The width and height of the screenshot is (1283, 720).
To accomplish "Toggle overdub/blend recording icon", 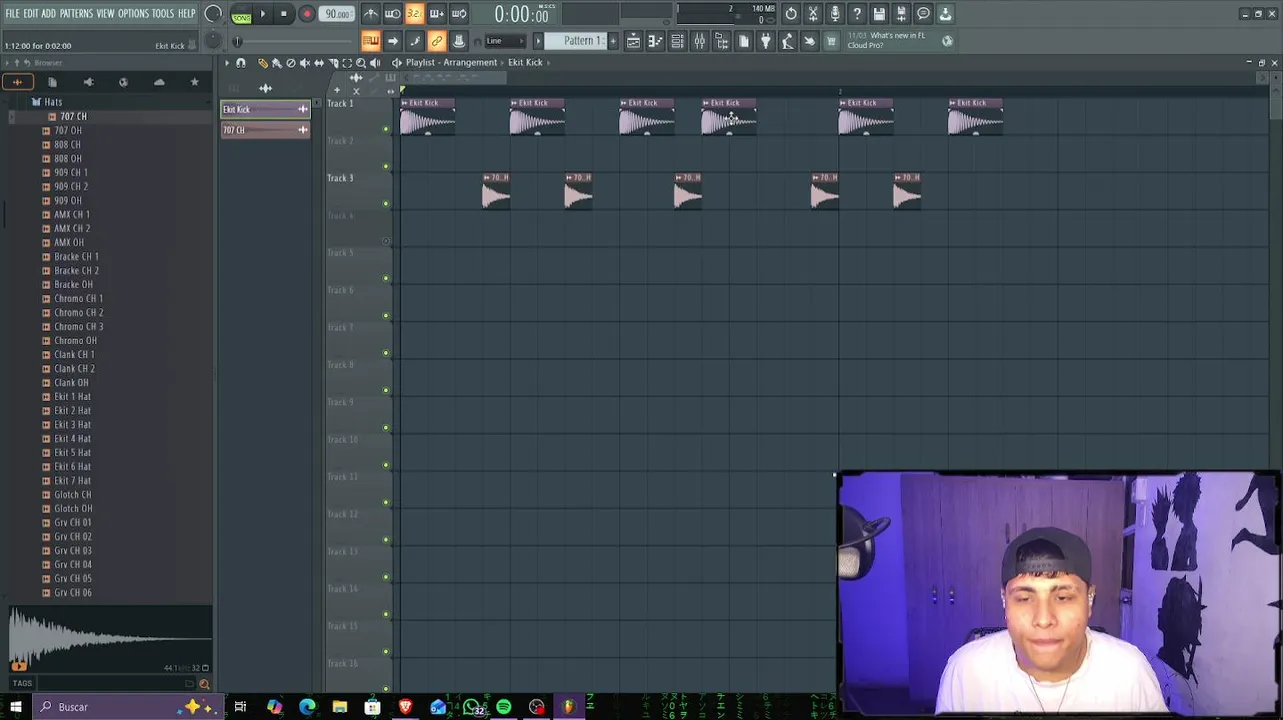I will click(436, 14).
